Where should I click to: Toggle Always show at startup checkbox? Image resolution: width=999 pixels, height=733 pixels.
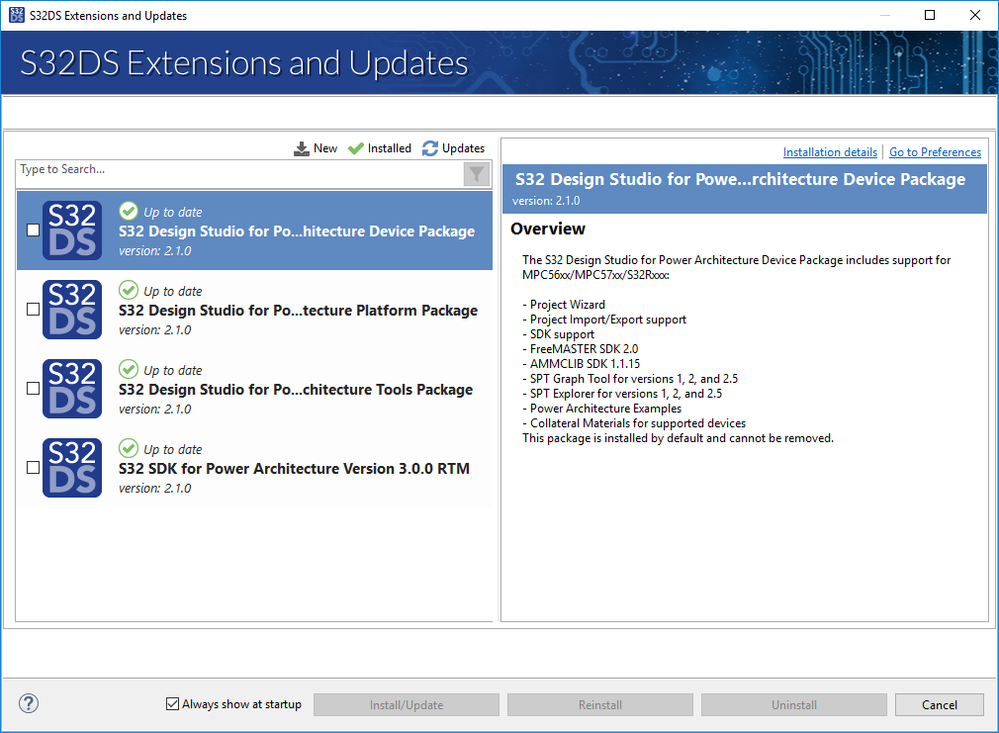pos(172,704)
